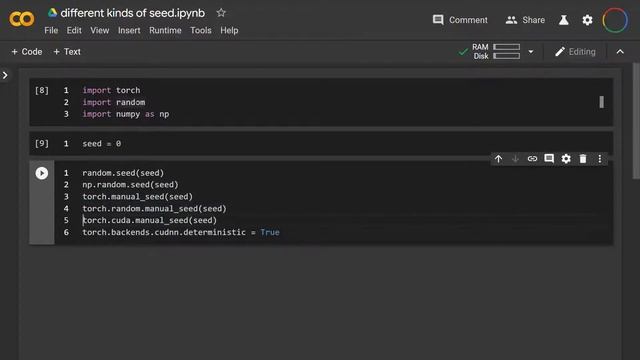
Task: Click the Google Drive icon beside notebook title
Action: point(52,13)
